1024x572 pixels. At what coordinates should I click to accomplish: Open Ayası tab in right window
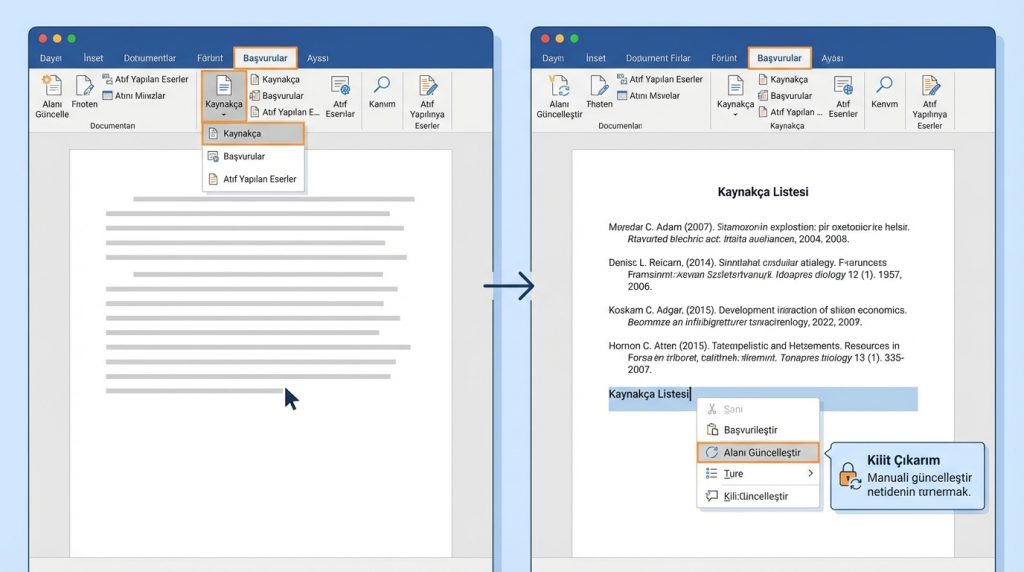tap(832, 58)
